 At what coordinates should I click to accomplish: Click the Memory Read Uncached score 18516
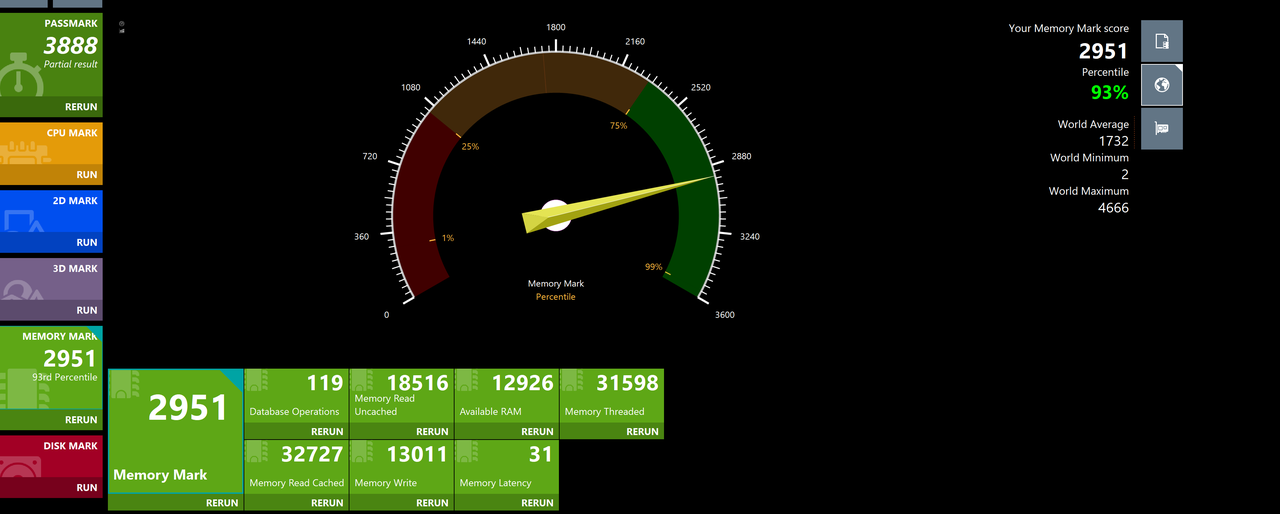pos(418,383)
